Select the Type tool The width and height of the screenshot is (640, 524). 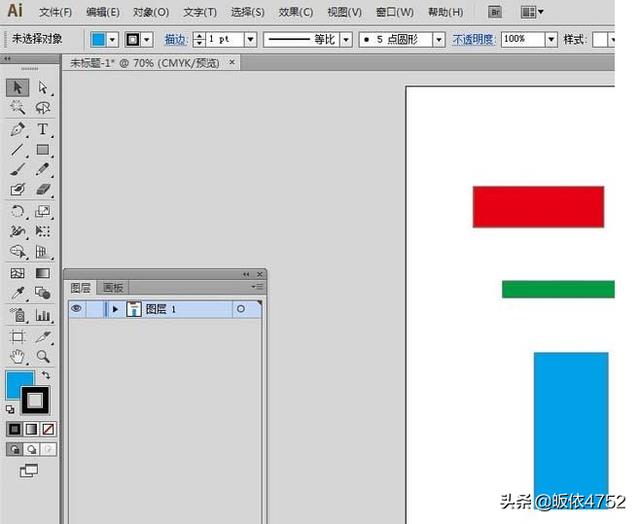[x=42, y=129]
